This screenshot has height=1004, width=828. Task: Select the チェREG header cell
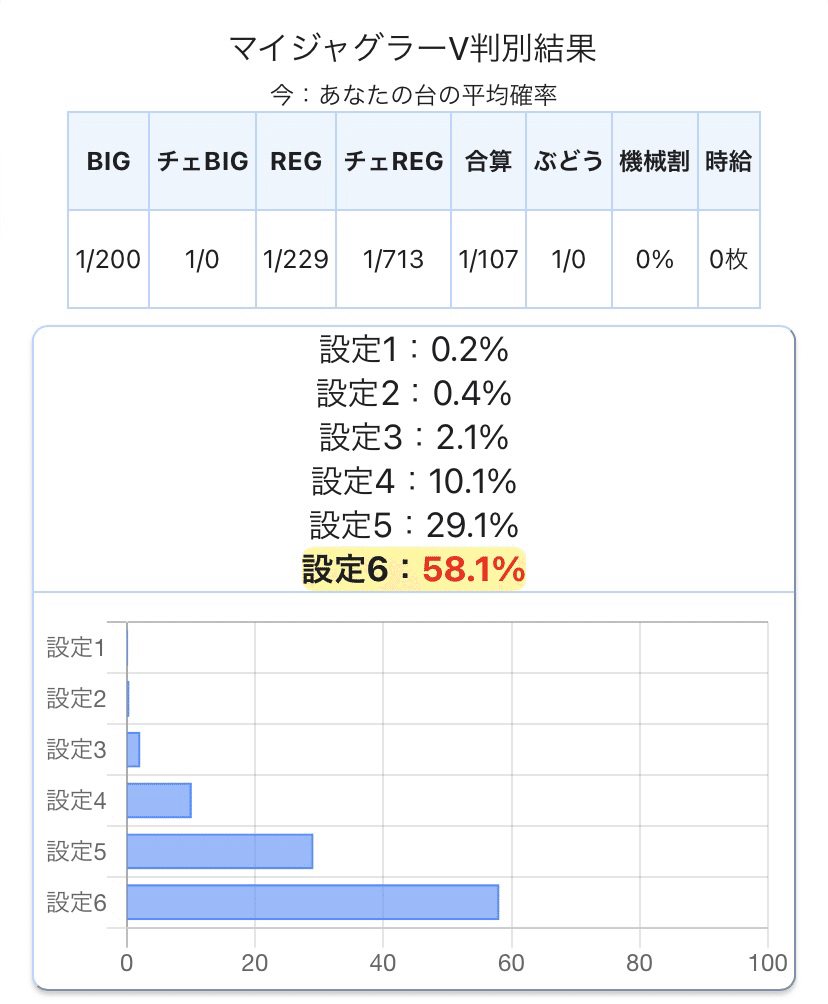[393, 161]
